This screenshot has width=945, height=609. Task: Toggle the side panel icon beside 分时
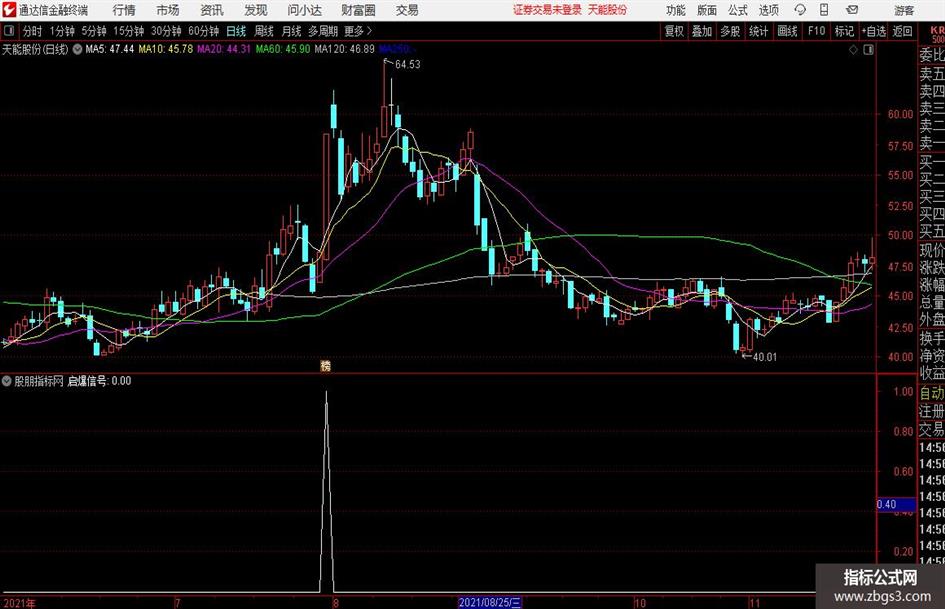coord(8,30)
